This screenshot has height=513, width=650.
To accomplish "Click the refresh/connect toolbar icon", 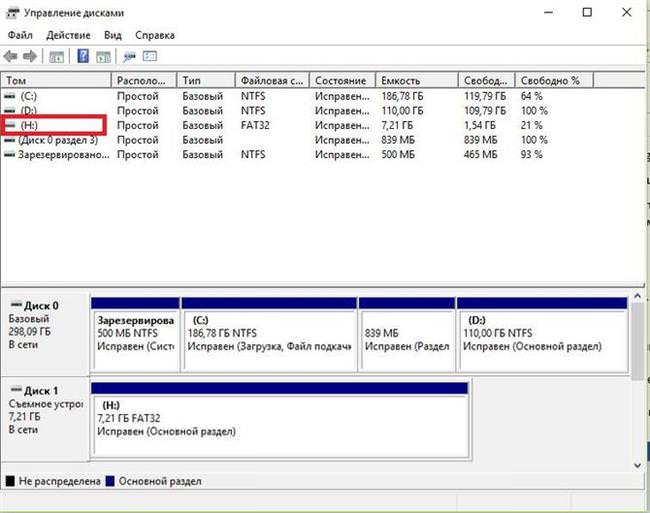I will 129,57.
